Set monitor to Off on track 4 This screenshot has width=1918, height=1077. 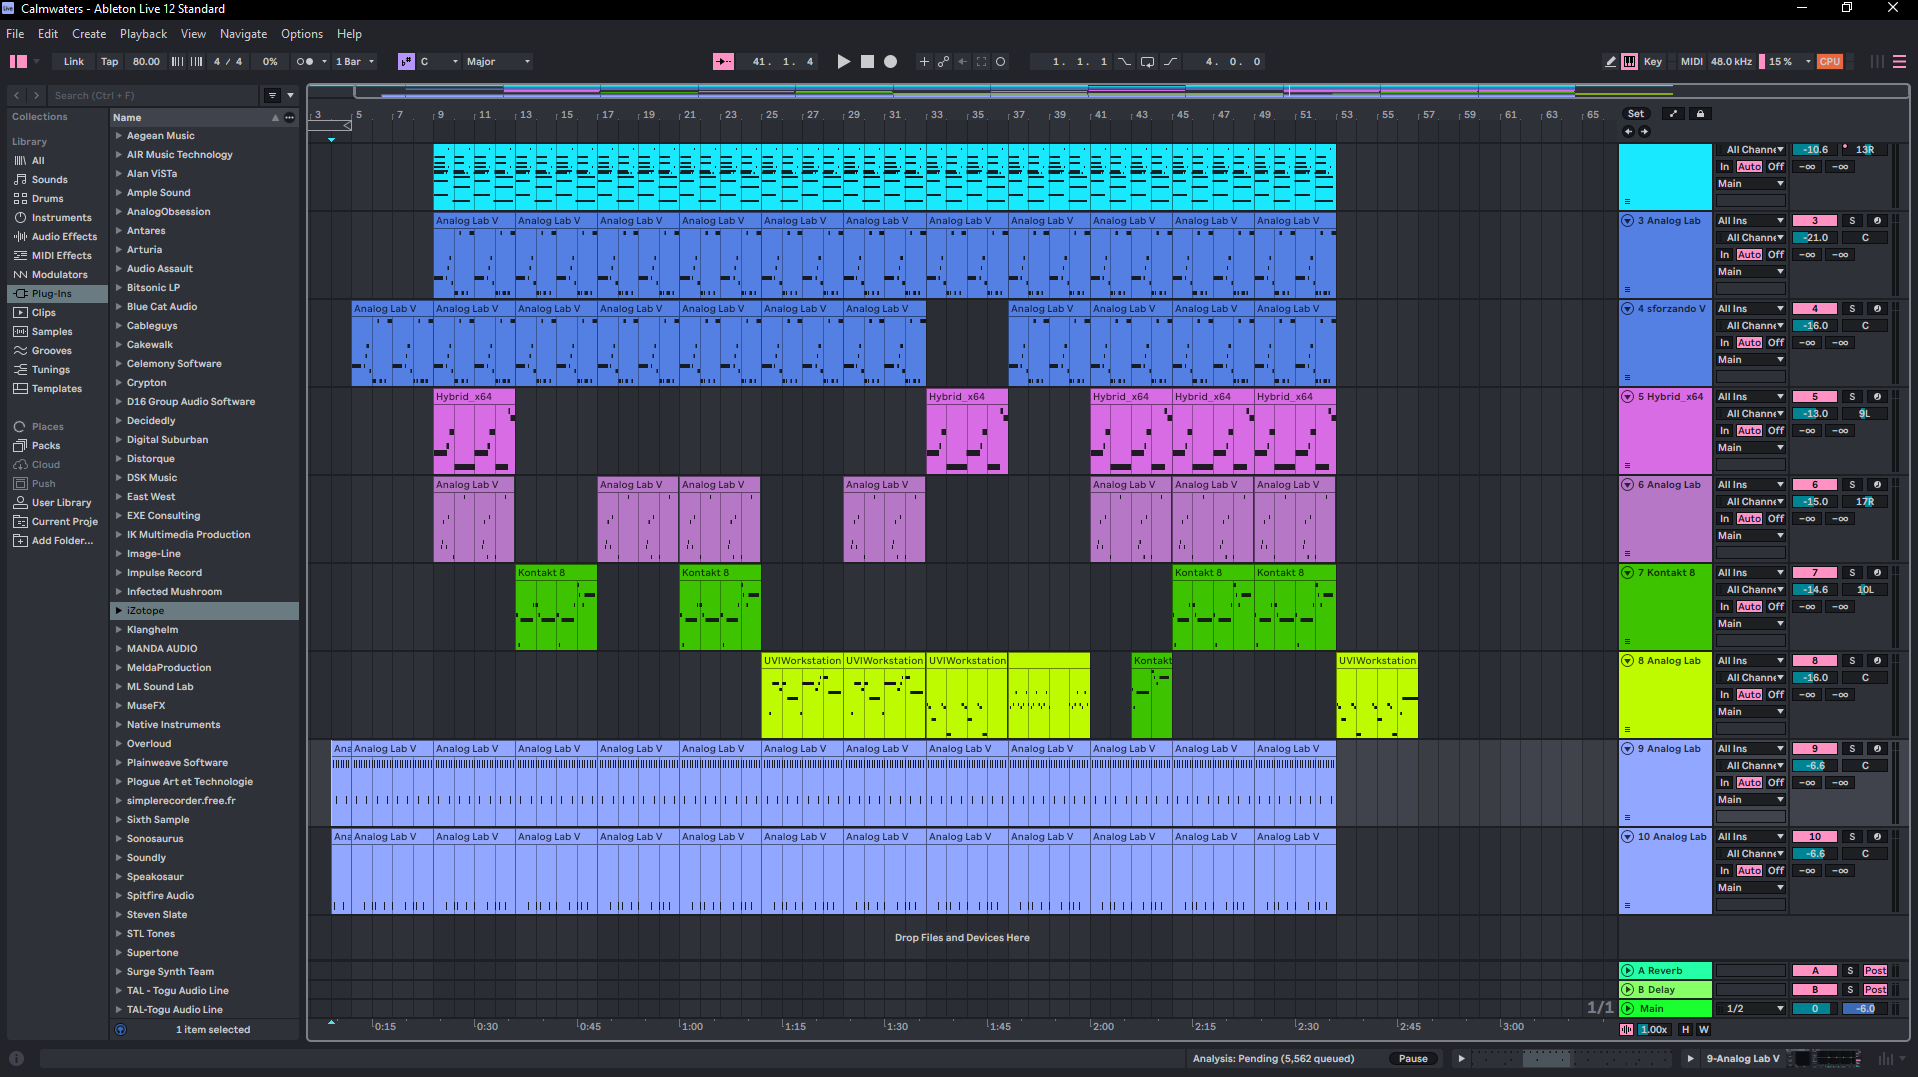1775,343
